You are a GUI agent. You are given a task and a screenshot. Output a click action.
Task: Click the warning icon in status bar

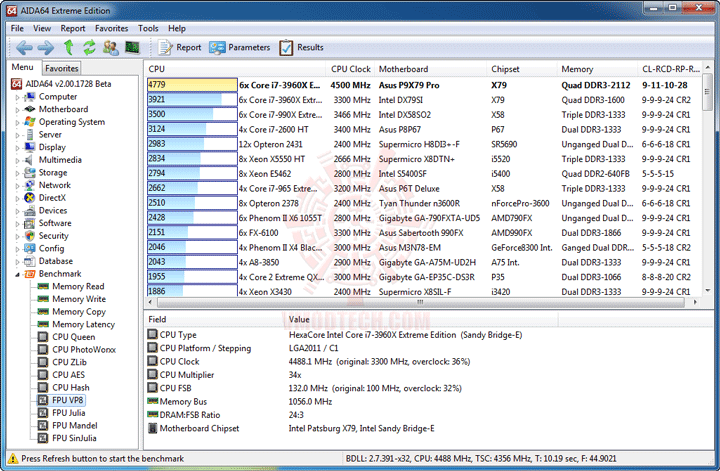[x=13, y=458]
